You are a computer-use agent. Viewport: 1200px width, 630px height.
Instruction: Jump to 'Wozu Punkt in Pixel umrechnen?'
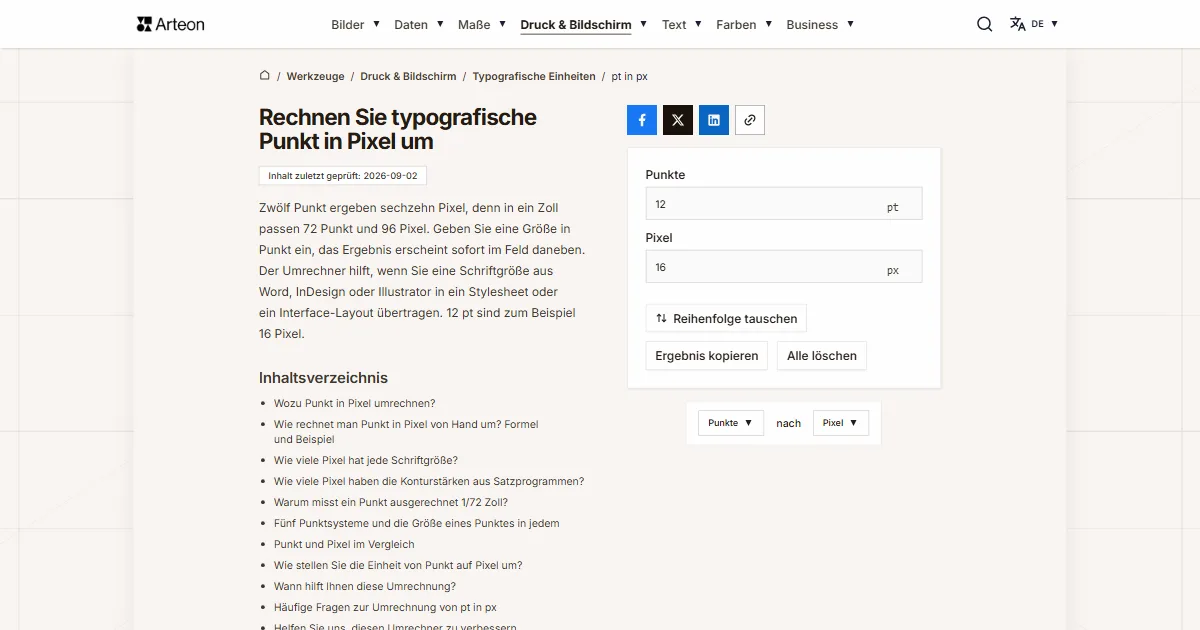coord(355,403)
